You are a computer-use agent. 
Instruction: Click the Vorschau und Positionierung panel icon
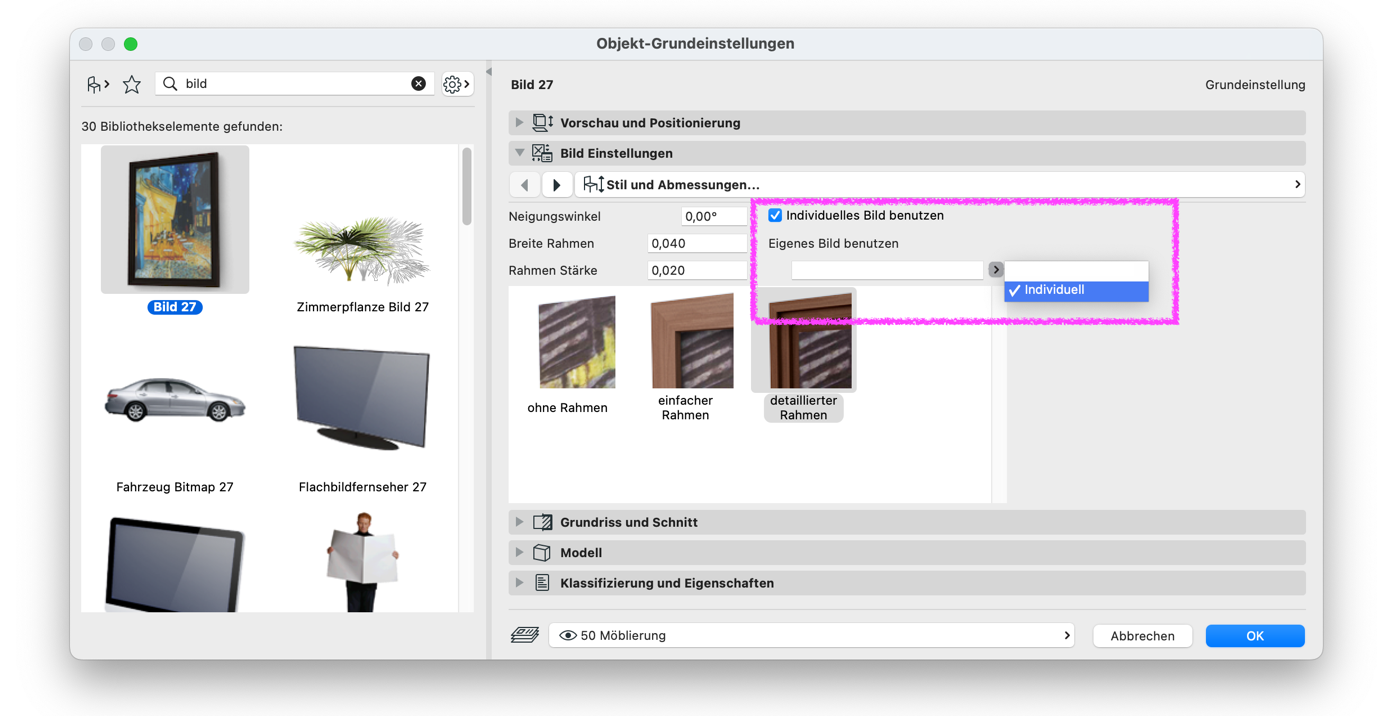[543, 123]
